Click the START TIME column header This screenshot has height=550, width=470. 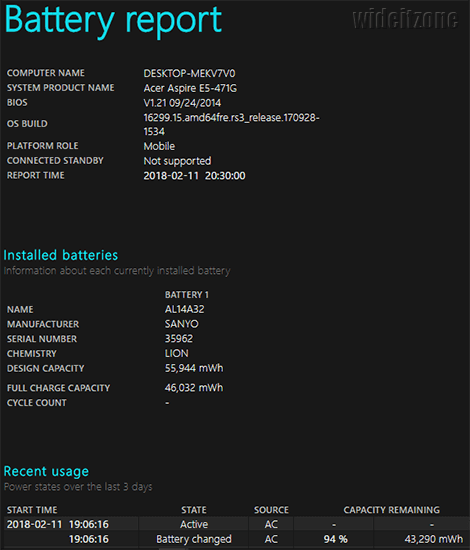[32, 510]
